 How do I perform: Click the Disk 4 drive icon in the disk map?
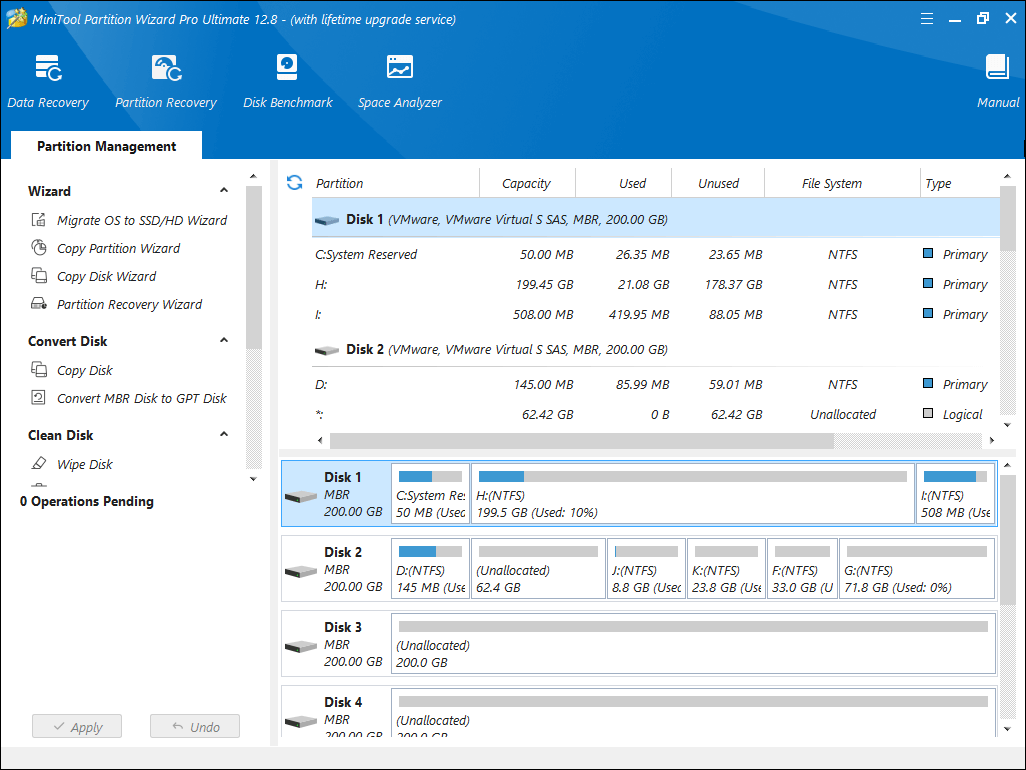301,722
